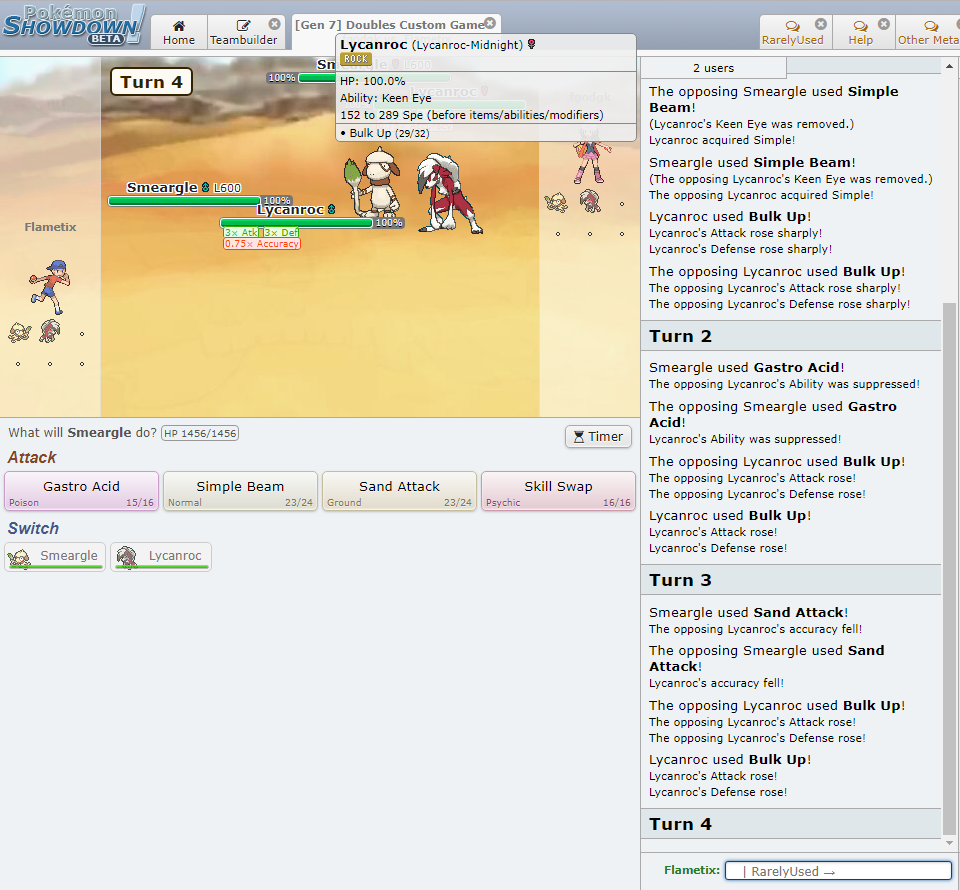Click 'The opposing Lycanroc's Attack rose sharply!' line
The height and width of the screenshot is (890, 960).
click(774, 288)
